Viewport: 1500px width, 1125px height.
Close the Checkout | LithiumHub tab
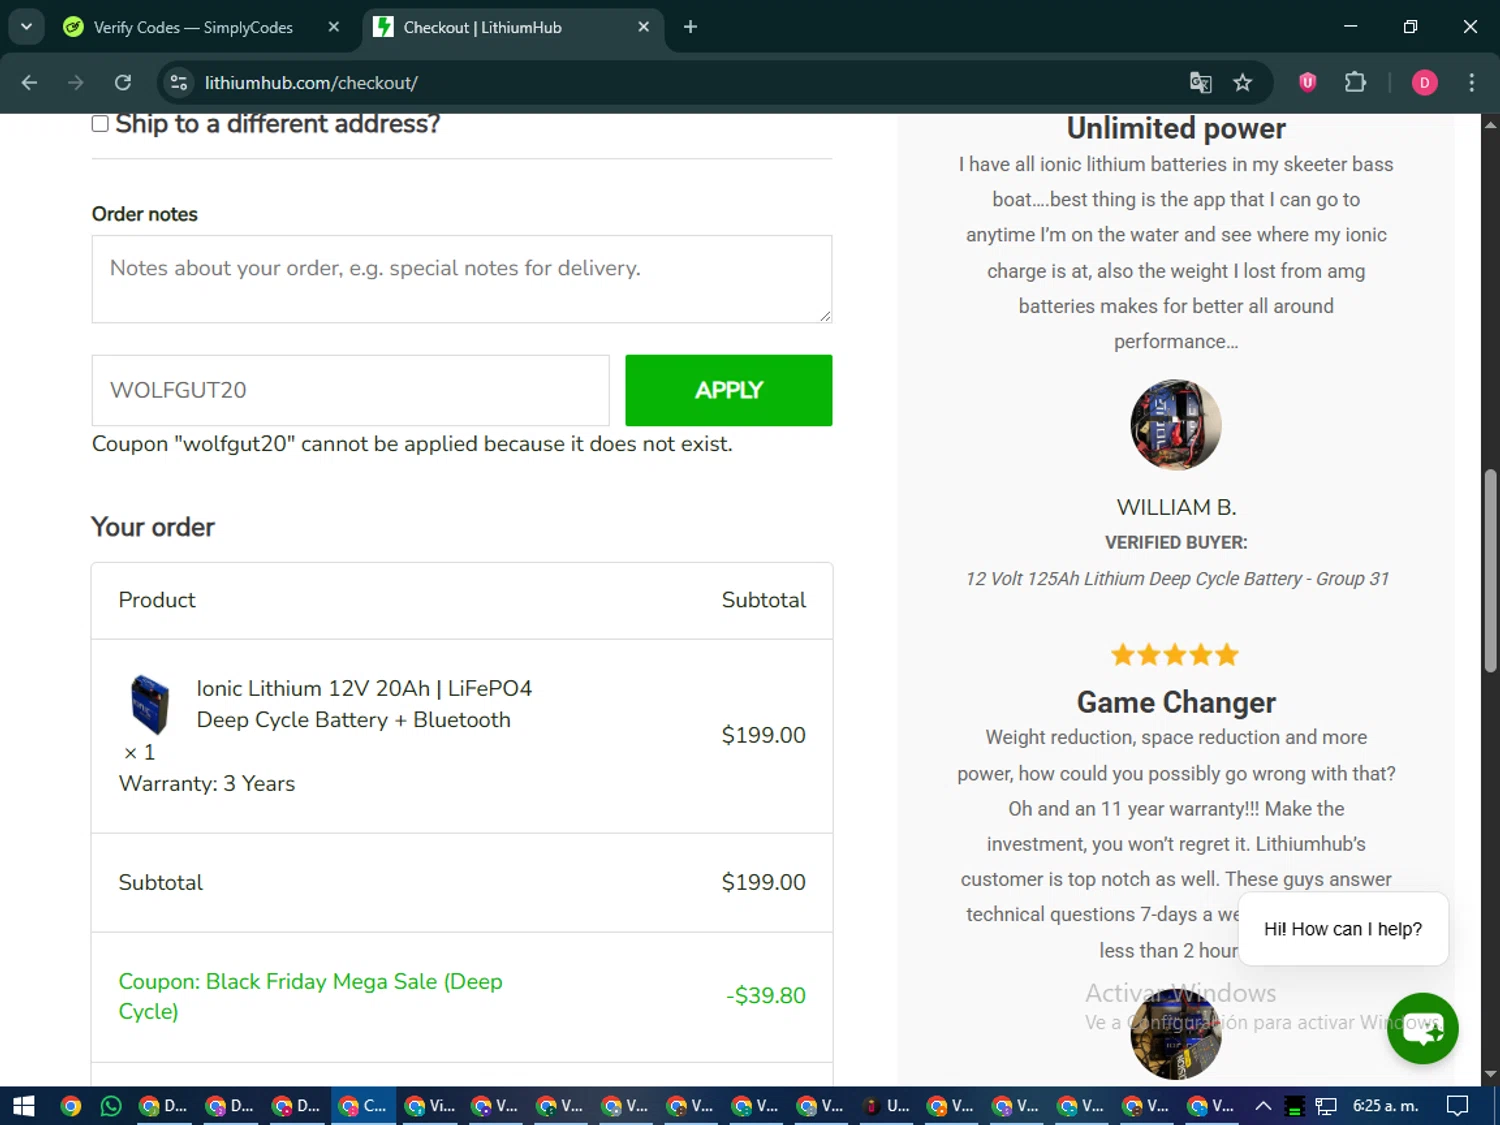click(x=644, y=27)
